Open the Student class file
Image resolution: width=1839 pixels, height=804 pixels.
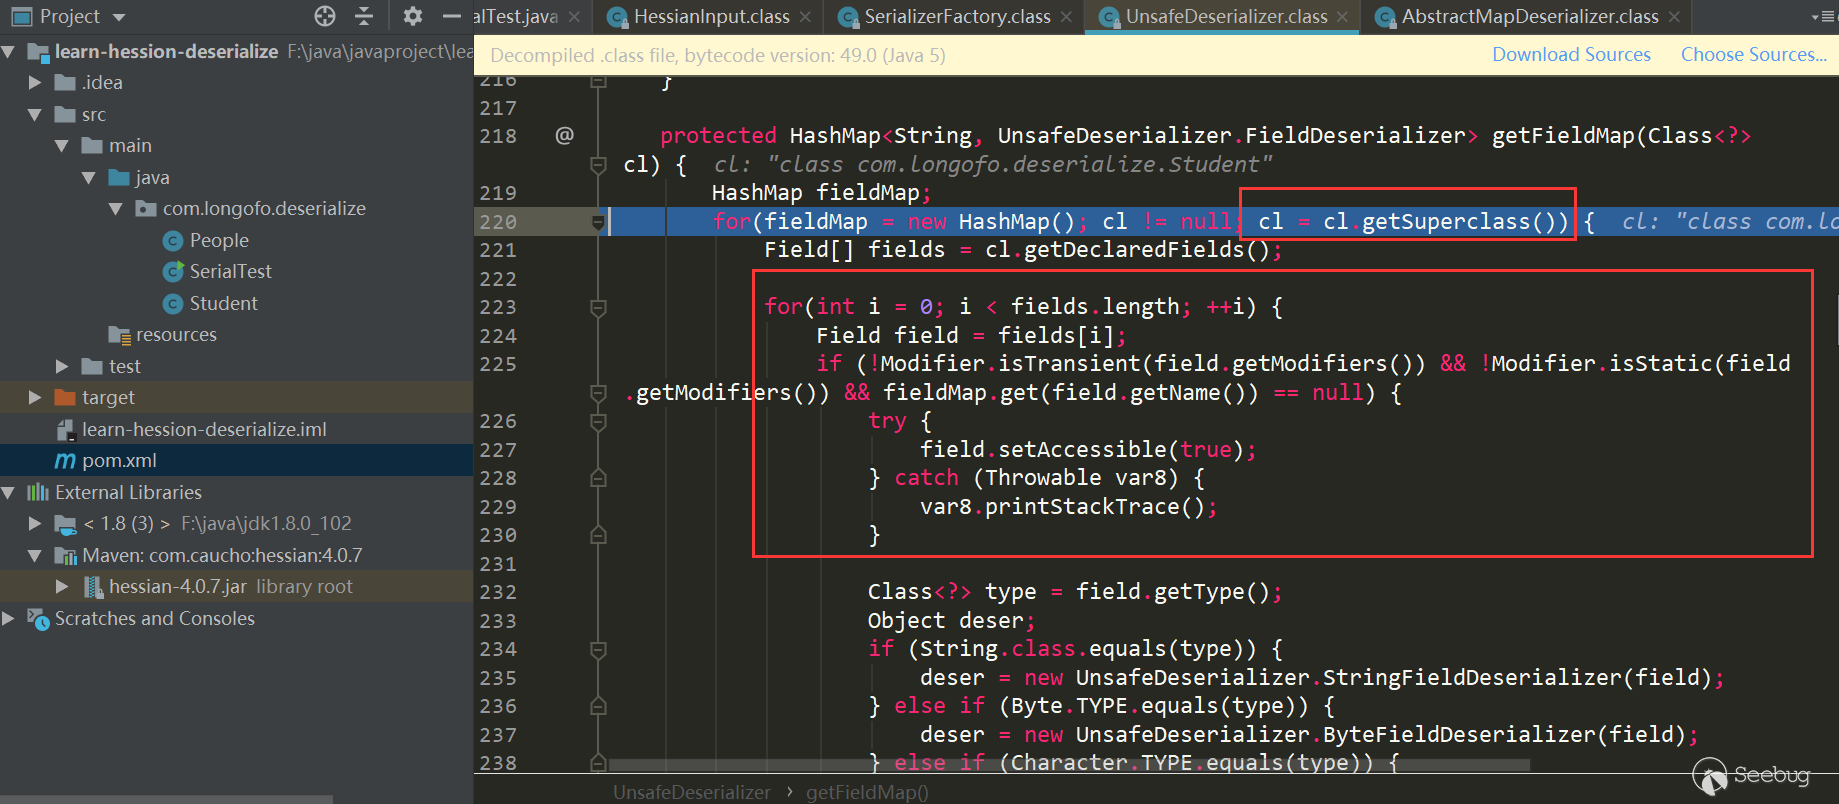click(x=223, y=303)
